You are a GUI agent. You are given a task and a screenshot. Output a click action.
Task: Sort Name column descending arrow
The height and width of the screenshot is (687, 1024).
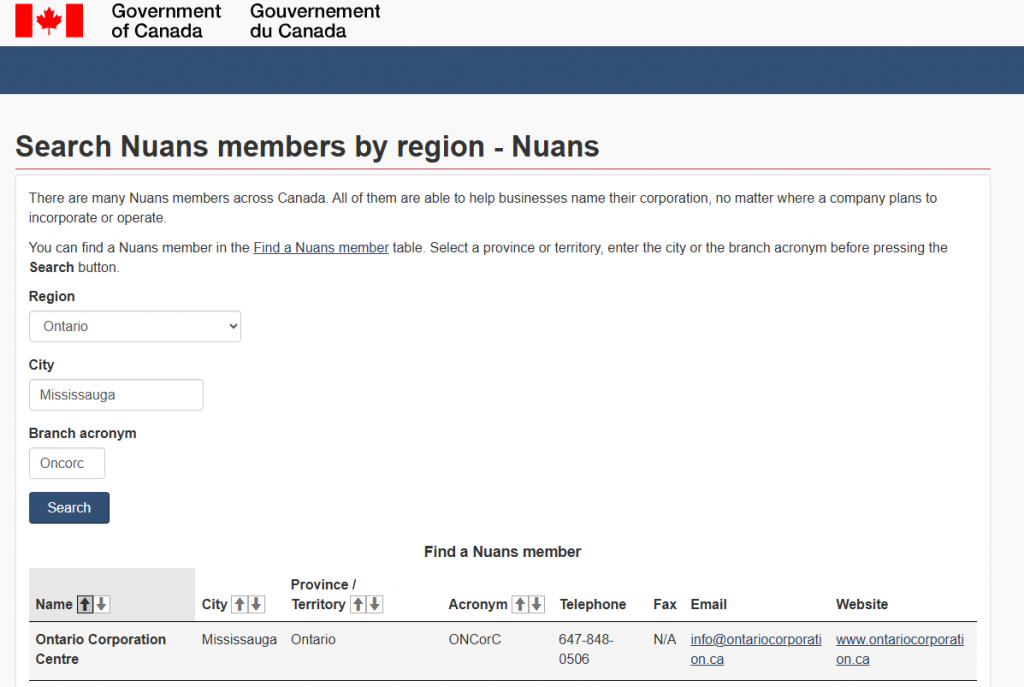click(x=102, y=604)
